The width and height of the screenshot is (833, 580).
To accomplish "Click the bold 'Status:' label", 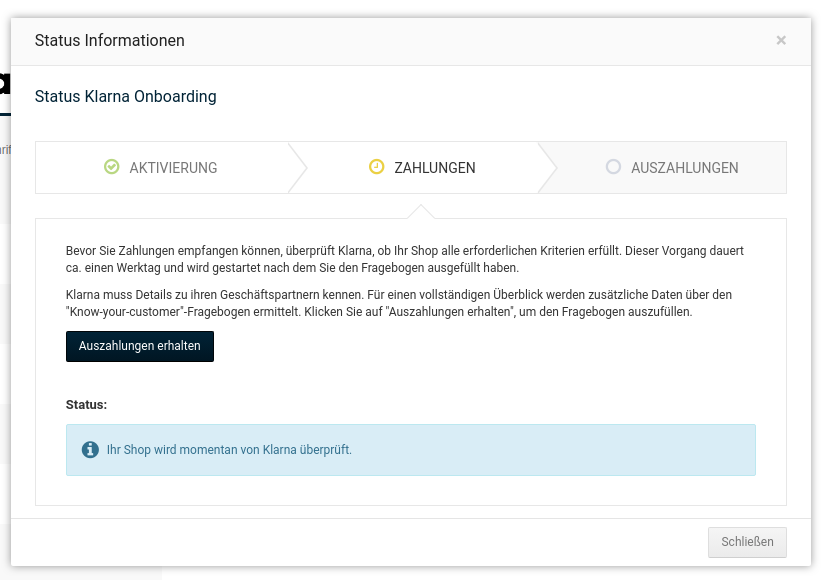I will click(x=86, y=405).
